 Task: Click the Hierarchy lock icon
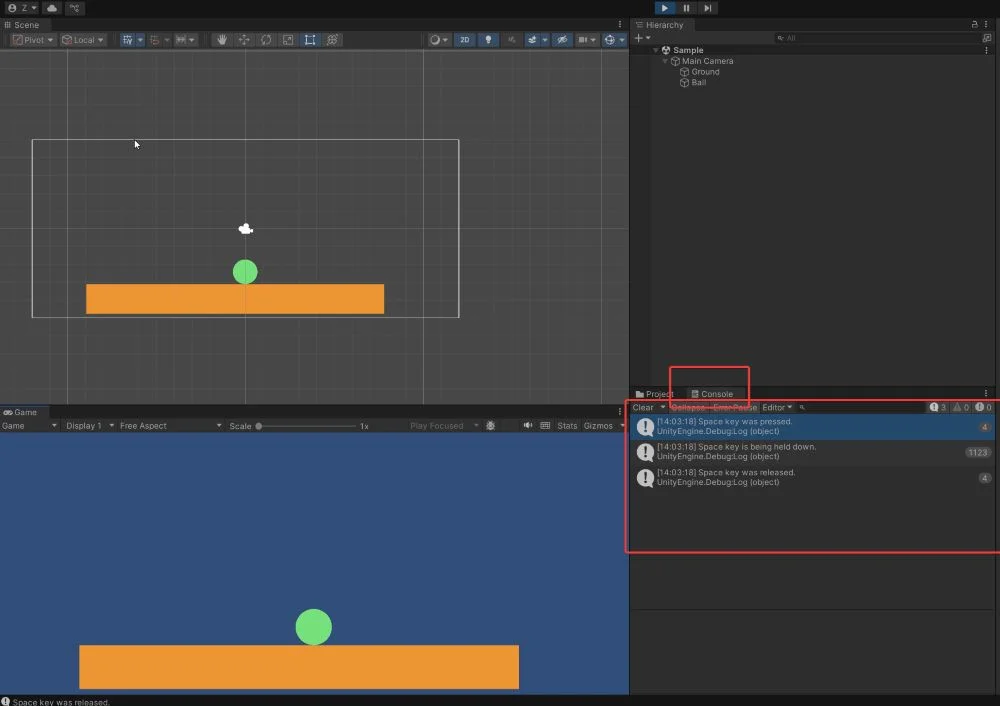[x=974, y=25]
